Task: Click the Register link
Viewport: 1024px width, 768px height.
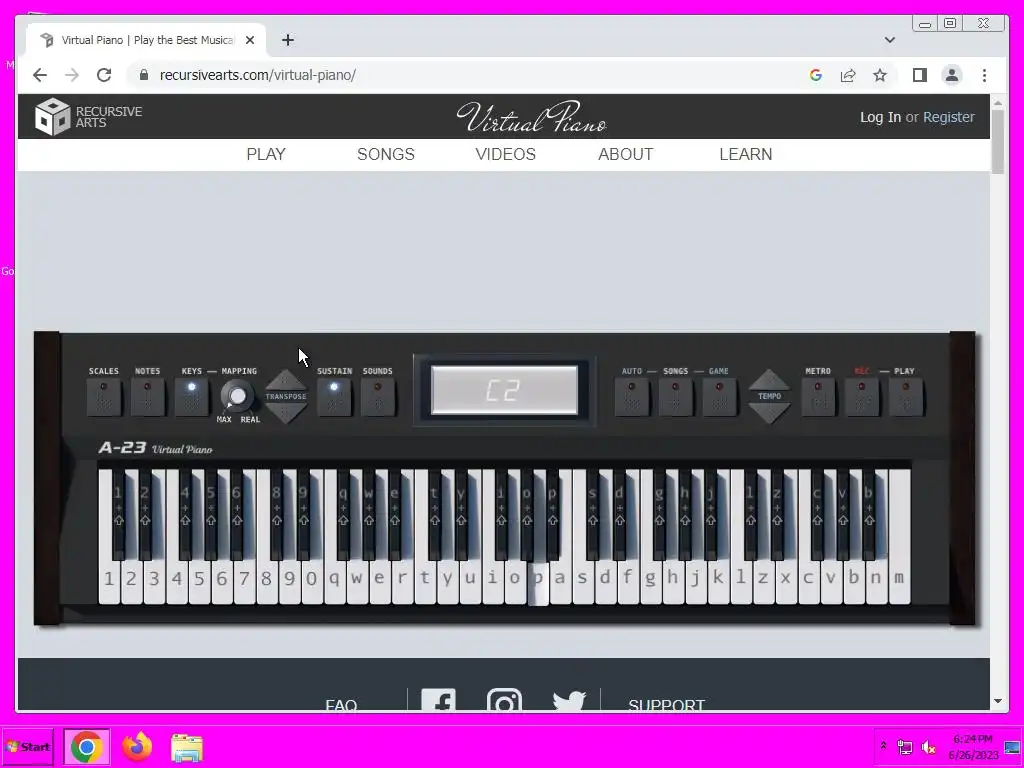Action: point(948,117)
